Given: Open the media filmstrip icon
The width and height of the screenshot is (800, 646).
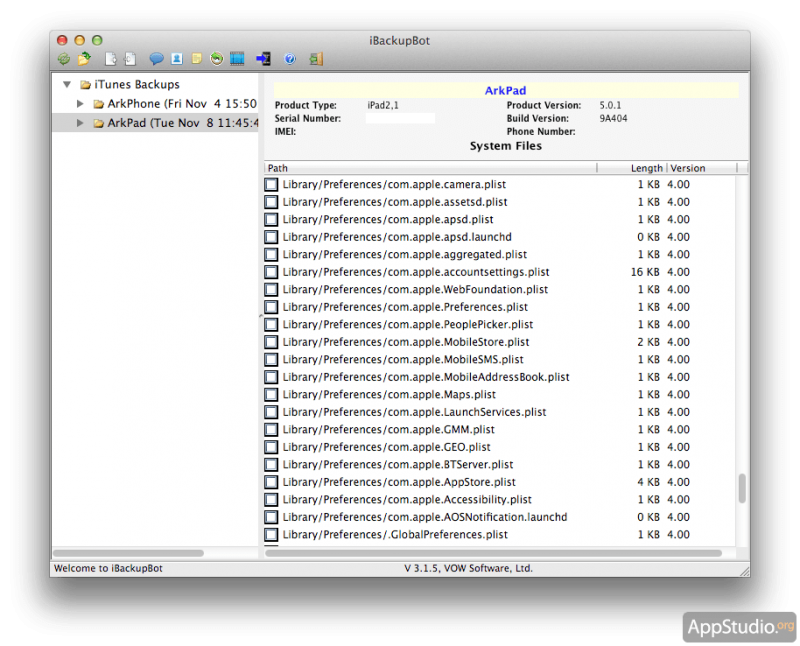Looking at the screenshot, I should pyautogui.click(x=237, y=59).
